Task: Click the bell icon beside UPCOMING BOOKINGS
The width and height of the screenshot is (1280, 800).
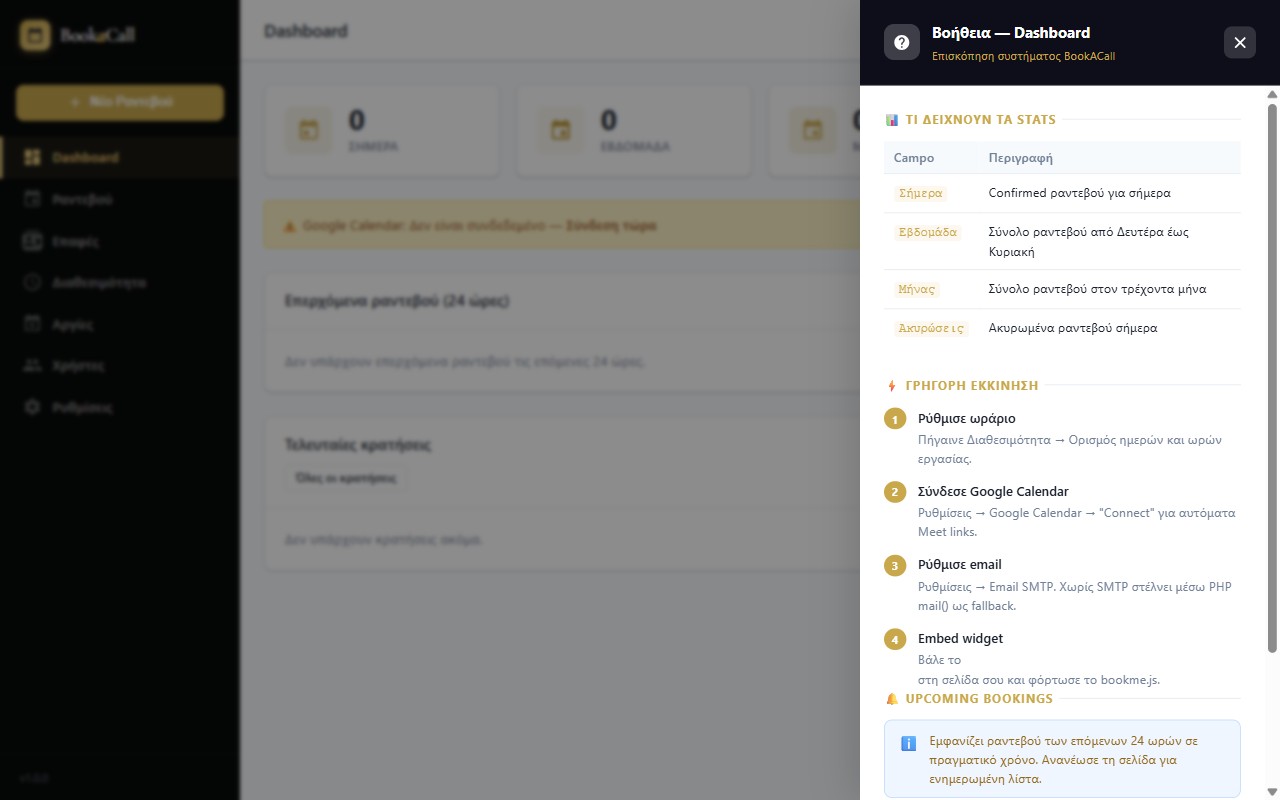Action: pos(892,699)
